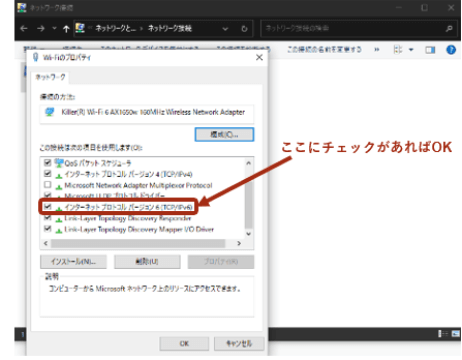The width and height of the screenshot is (462, 360).
Task: Select インターネット プロトコル バージョン 6 (TCP/IPv6) item
Action: click(128, 207)
